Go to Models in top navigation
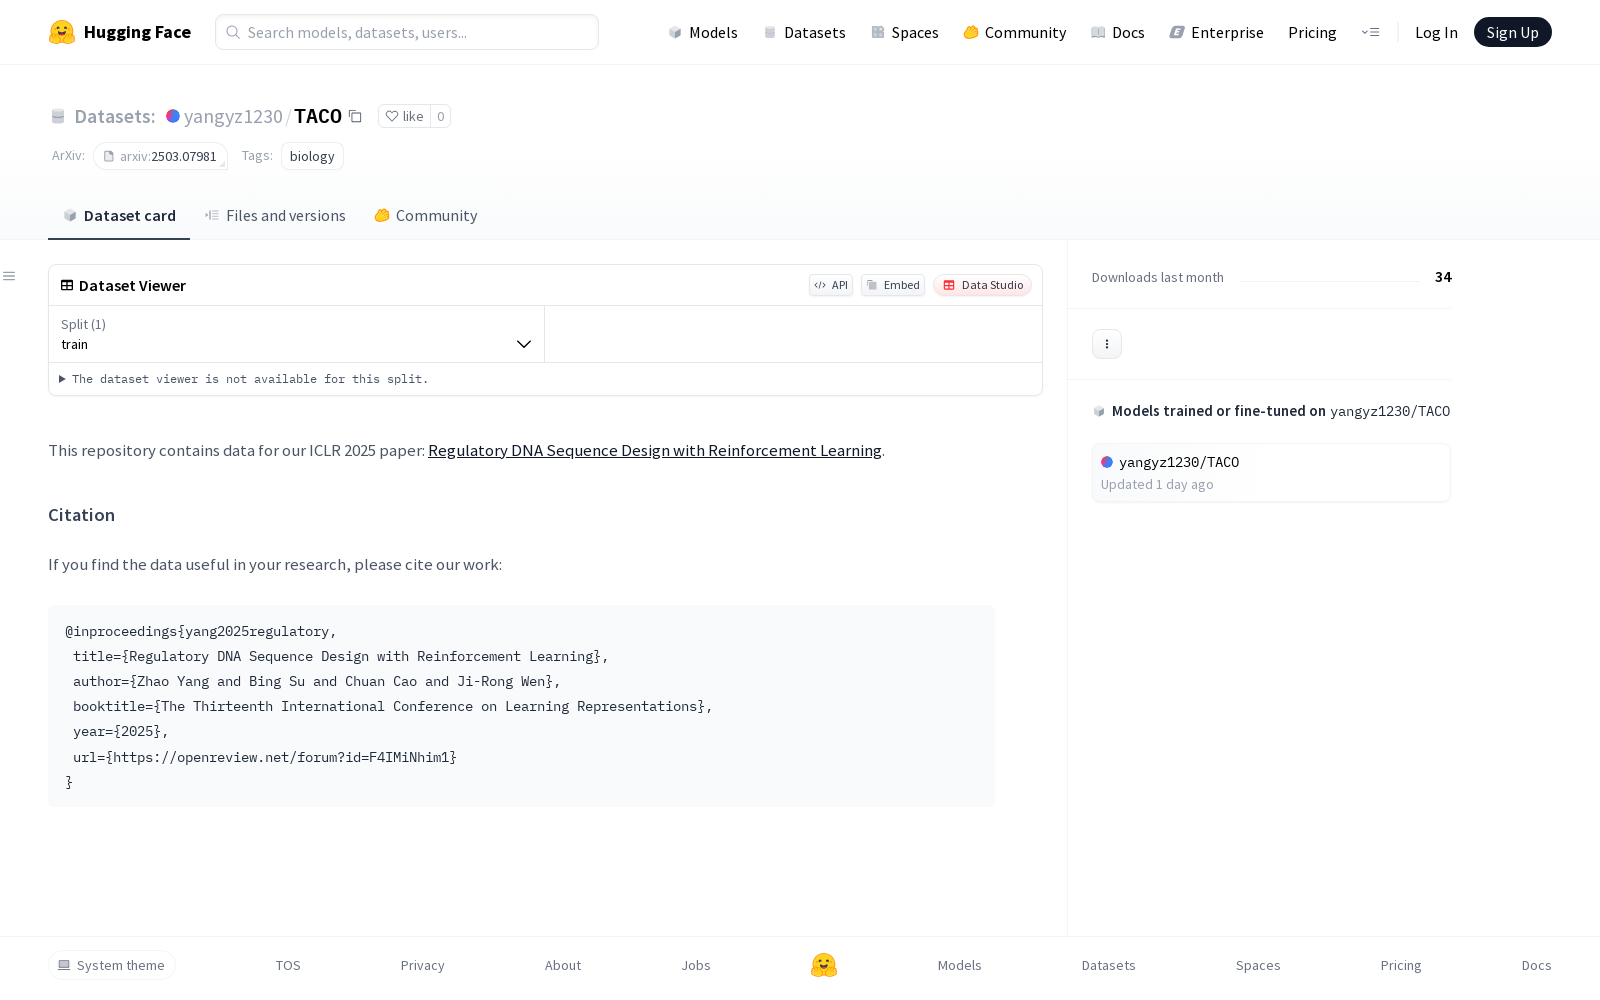The height and width of the screenshot is (1000, 1600). click(x=703, y=32)
